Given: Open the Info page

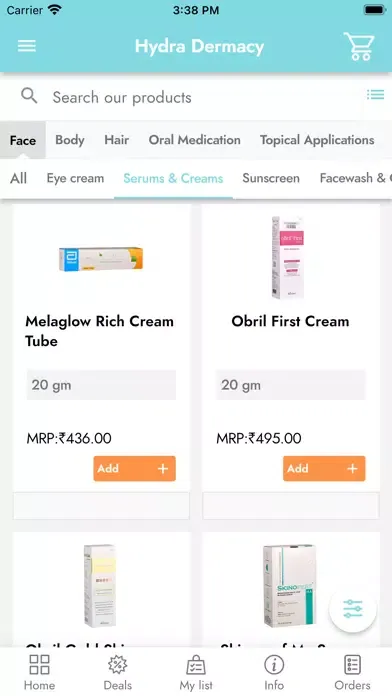Looking at the screenshot, I should 274,672.
